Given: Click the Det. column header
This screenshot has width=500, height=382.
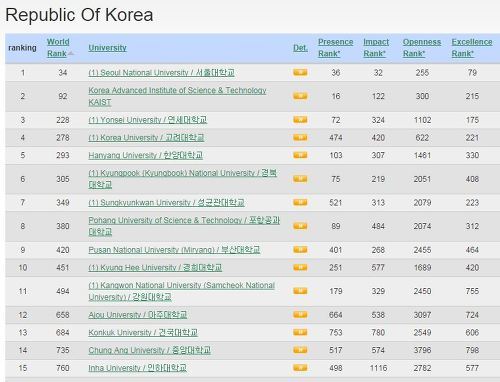Looking at the screenshot, I should (300, 48).
